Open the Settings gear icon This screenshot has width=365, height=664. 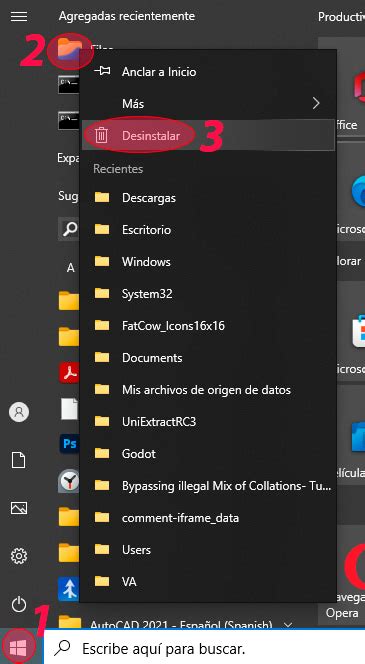click(x=19, y=556)
